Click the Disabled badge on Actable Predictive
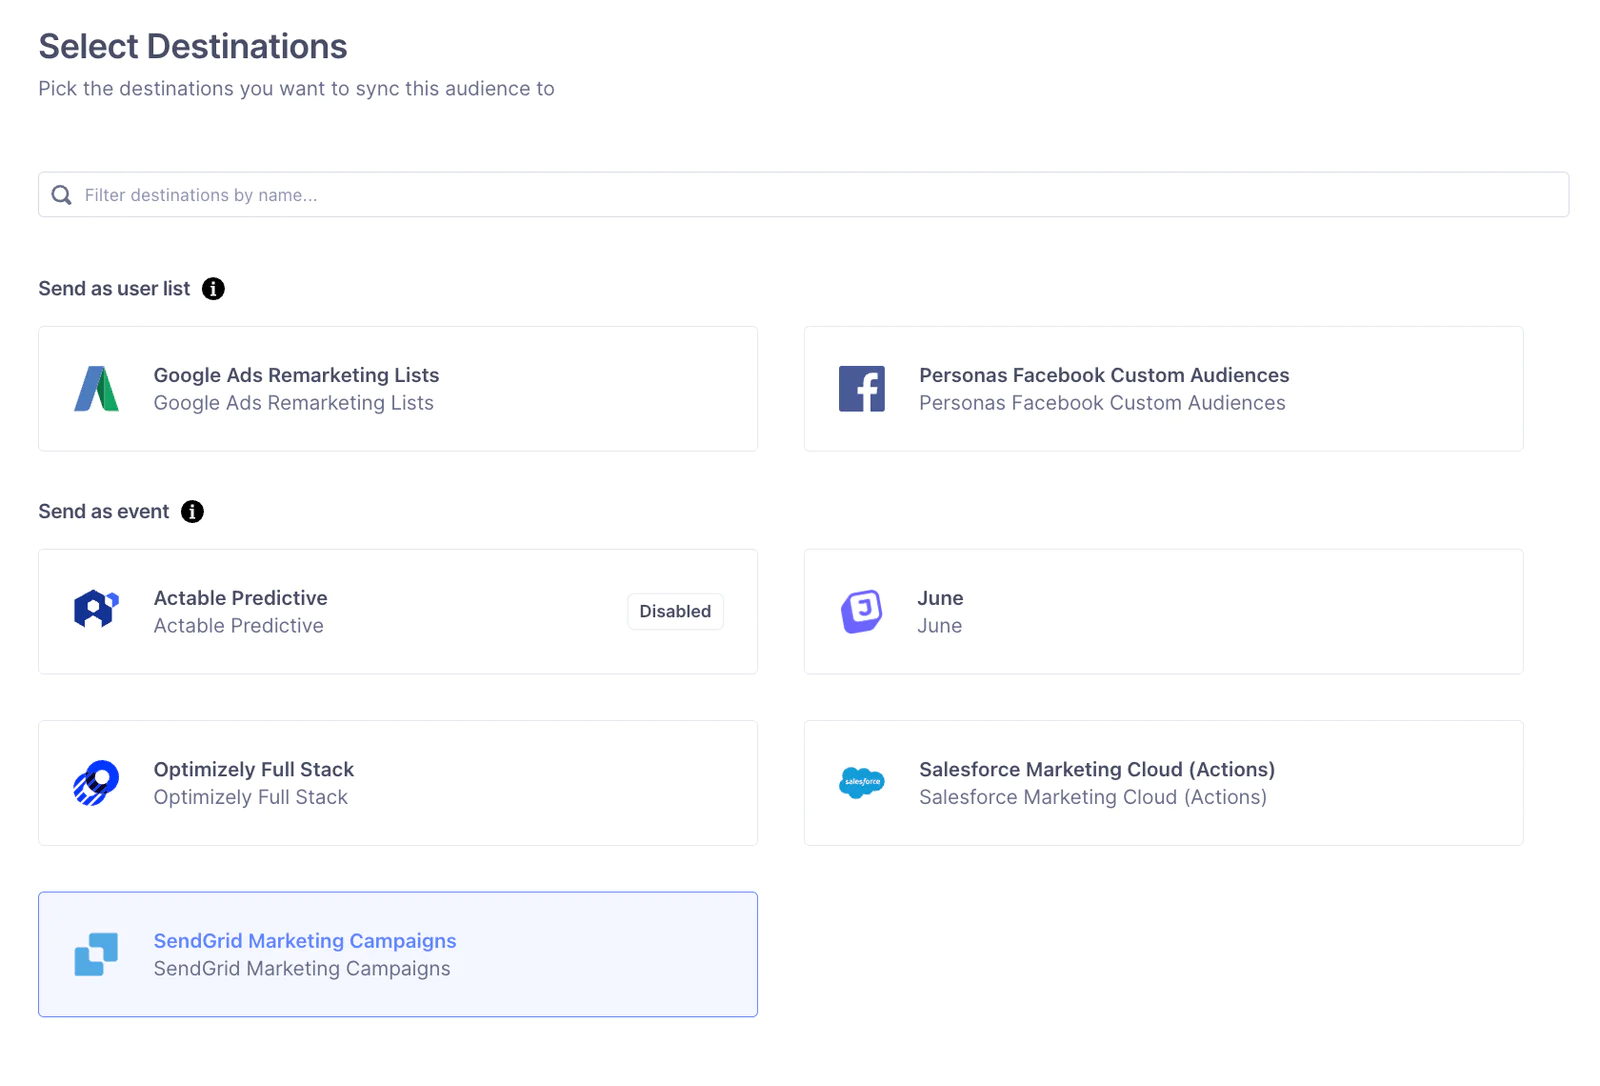 point(675,611)
